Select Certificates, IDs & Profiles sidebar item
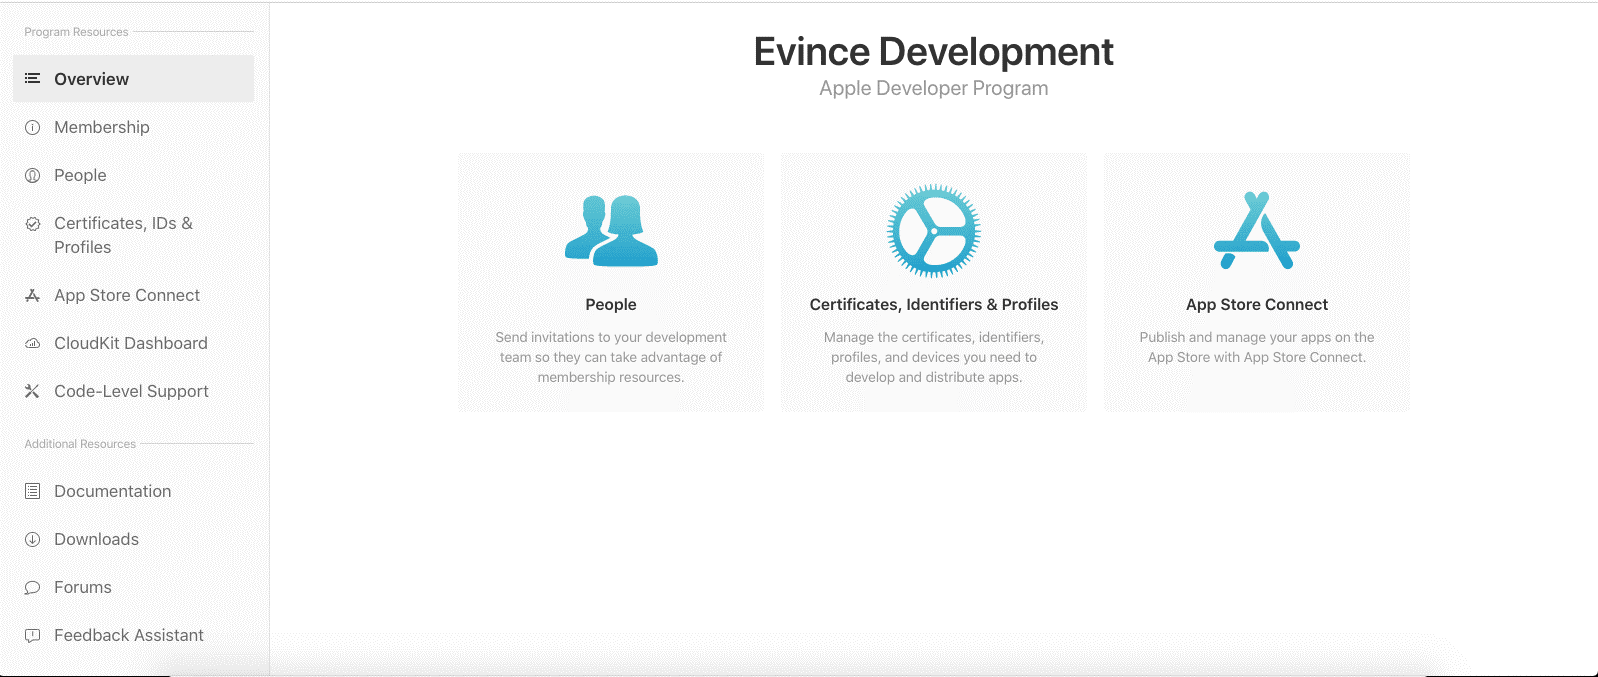The width and height of the screenshot is (1598, 677). point(123,235)
